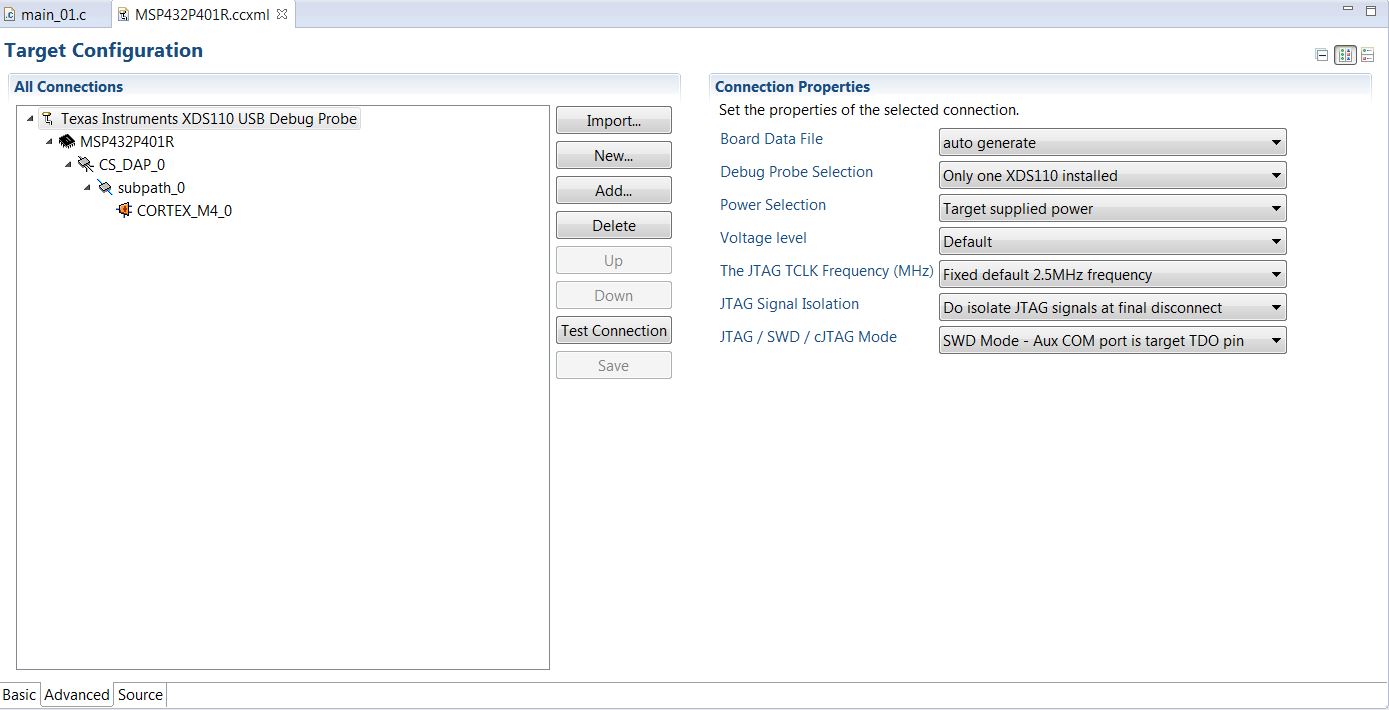
Task: Switch to the Basic tab
Action: pyautogui.click(x=19, y=695)
